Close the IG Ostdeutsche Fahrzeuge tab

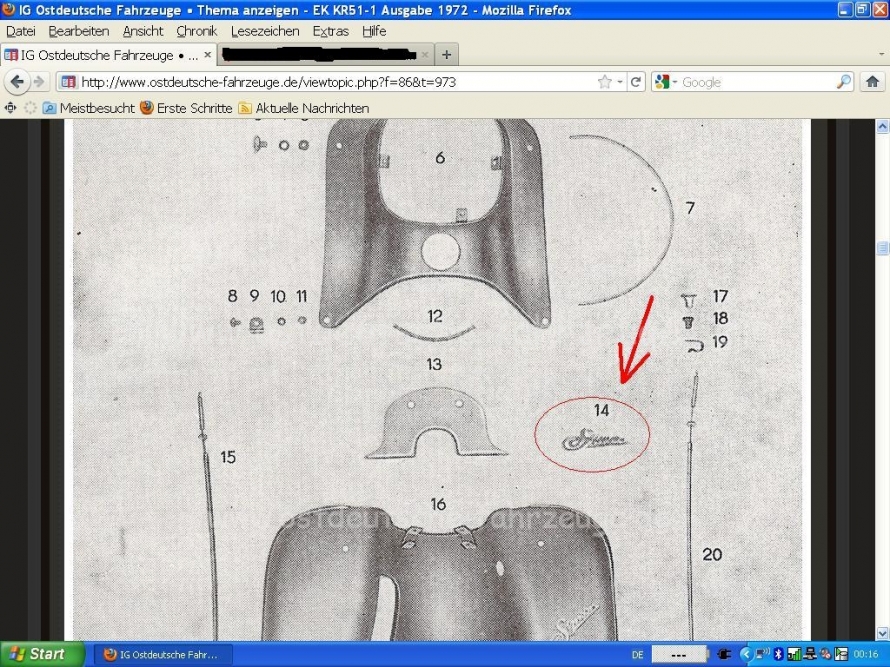[207, 55]
